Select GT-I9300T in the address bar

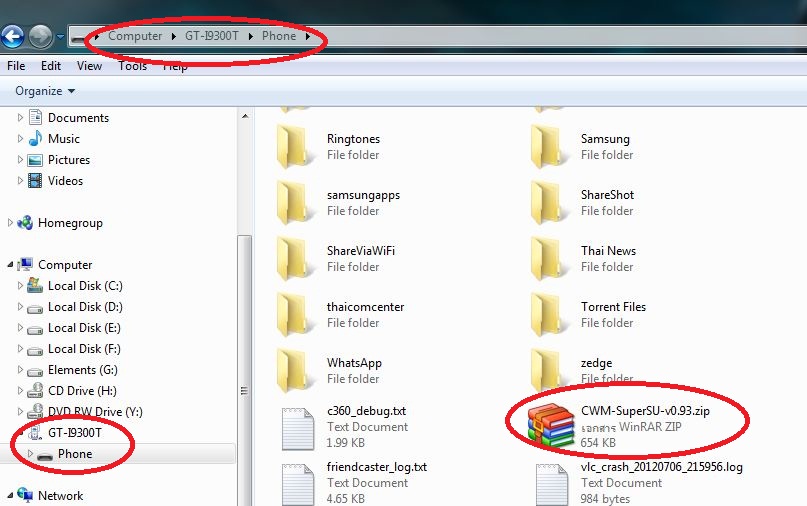(x=212, y=36)
